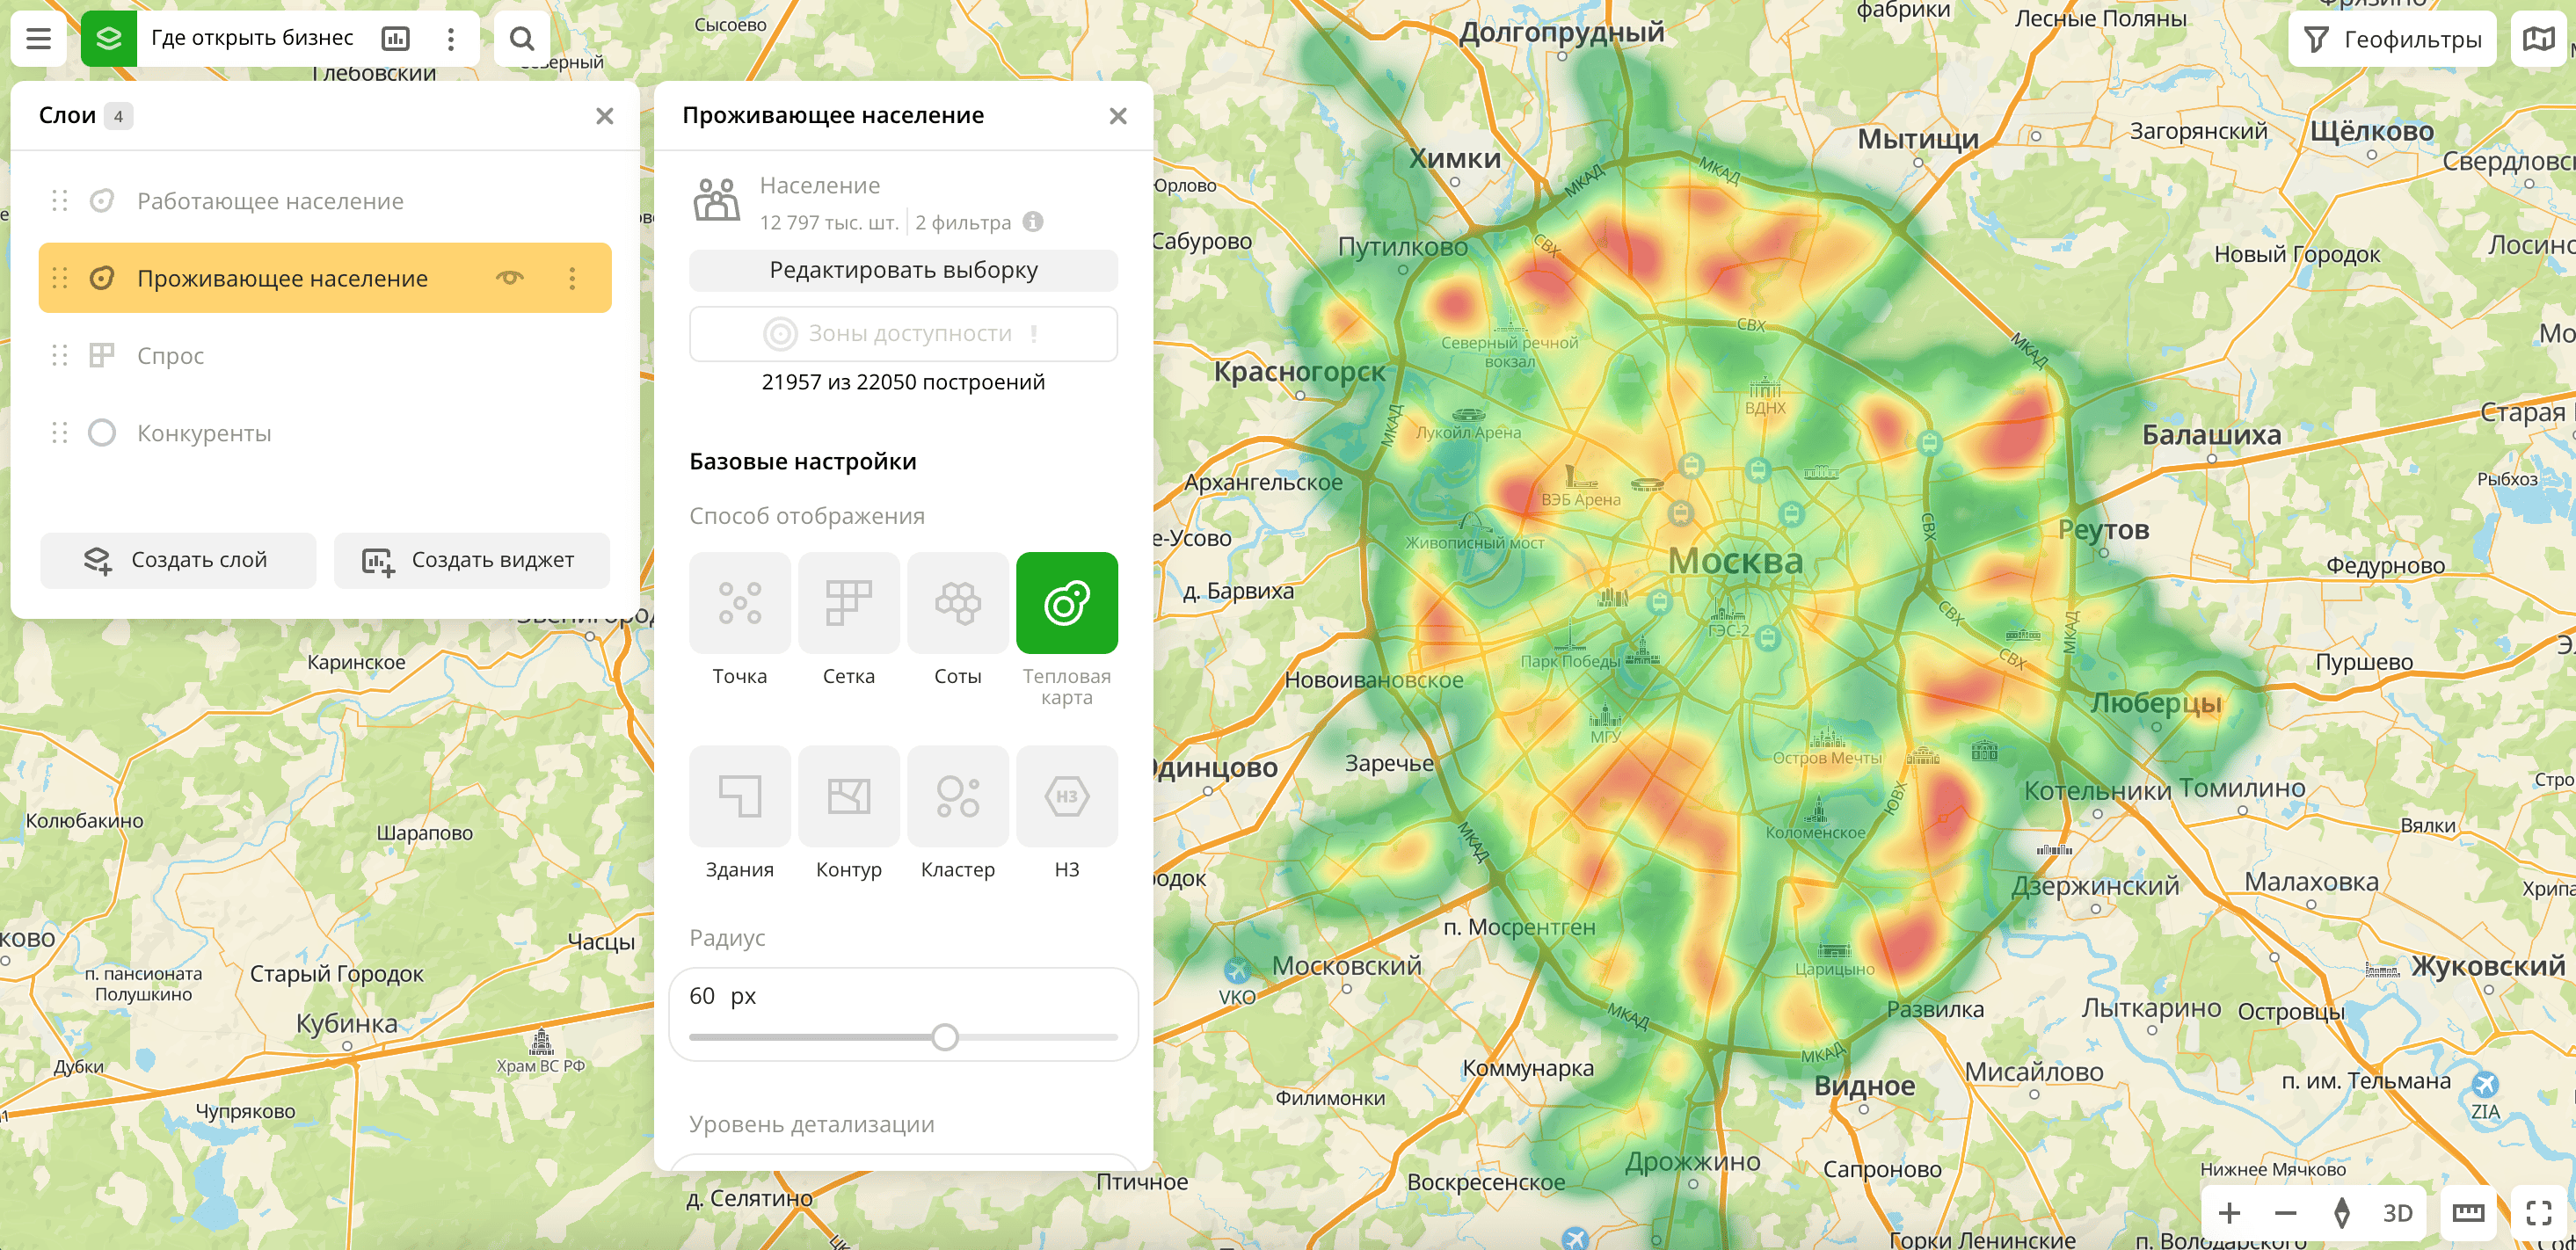The image size is (2576, 1250).
Task: Close the Проживающее население settings panel
Action: coord(1118,116)
